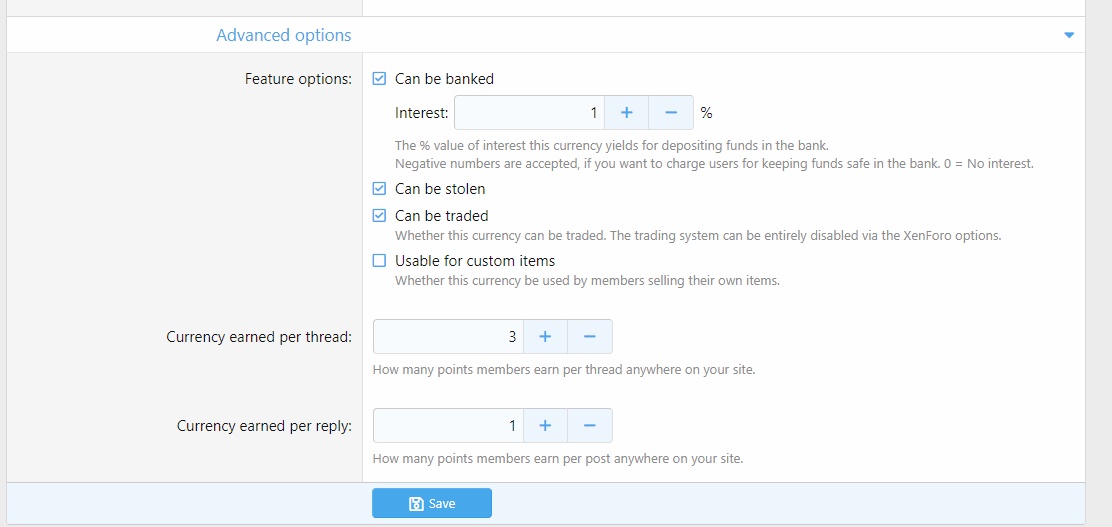The width and height of the screenshot is (1112, 527).
Task: Decrement Currency earned per thread
Action: pyautogui.click(x=590, y=337)
